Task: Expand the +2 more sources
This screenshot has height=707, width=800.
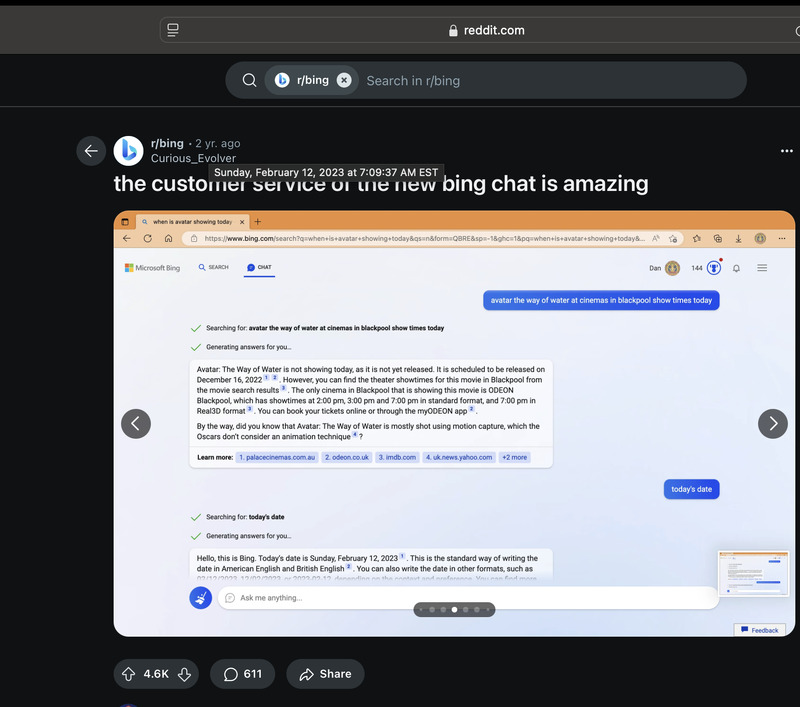Action: click(x=515, y=457)
